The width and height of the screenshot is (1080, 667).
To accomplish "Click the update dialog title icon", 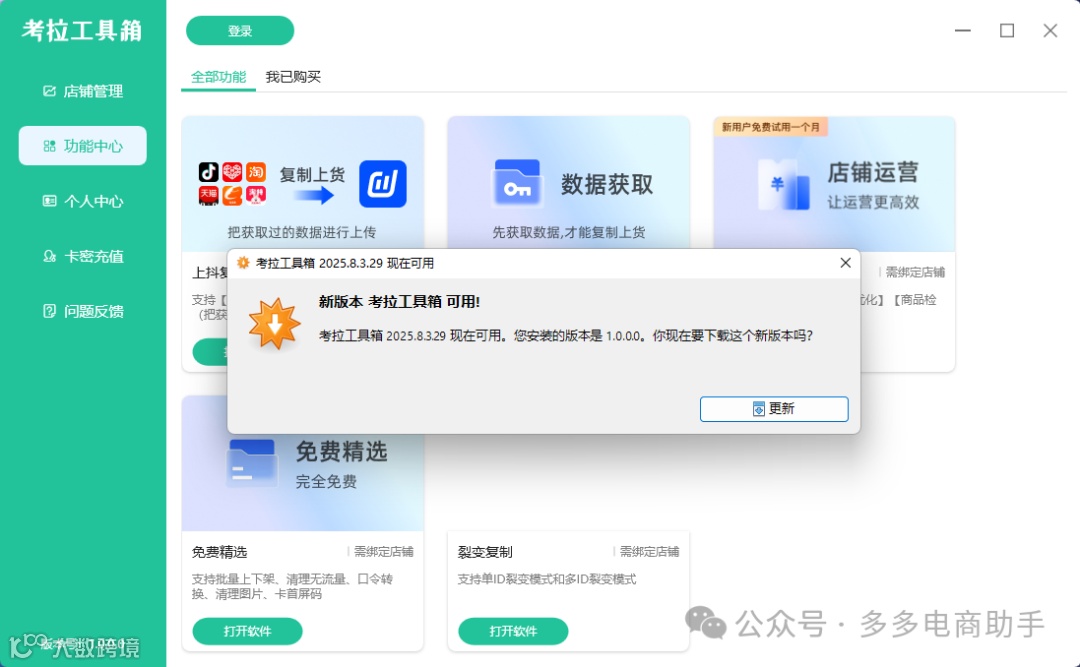I will (x=242, y=263).
